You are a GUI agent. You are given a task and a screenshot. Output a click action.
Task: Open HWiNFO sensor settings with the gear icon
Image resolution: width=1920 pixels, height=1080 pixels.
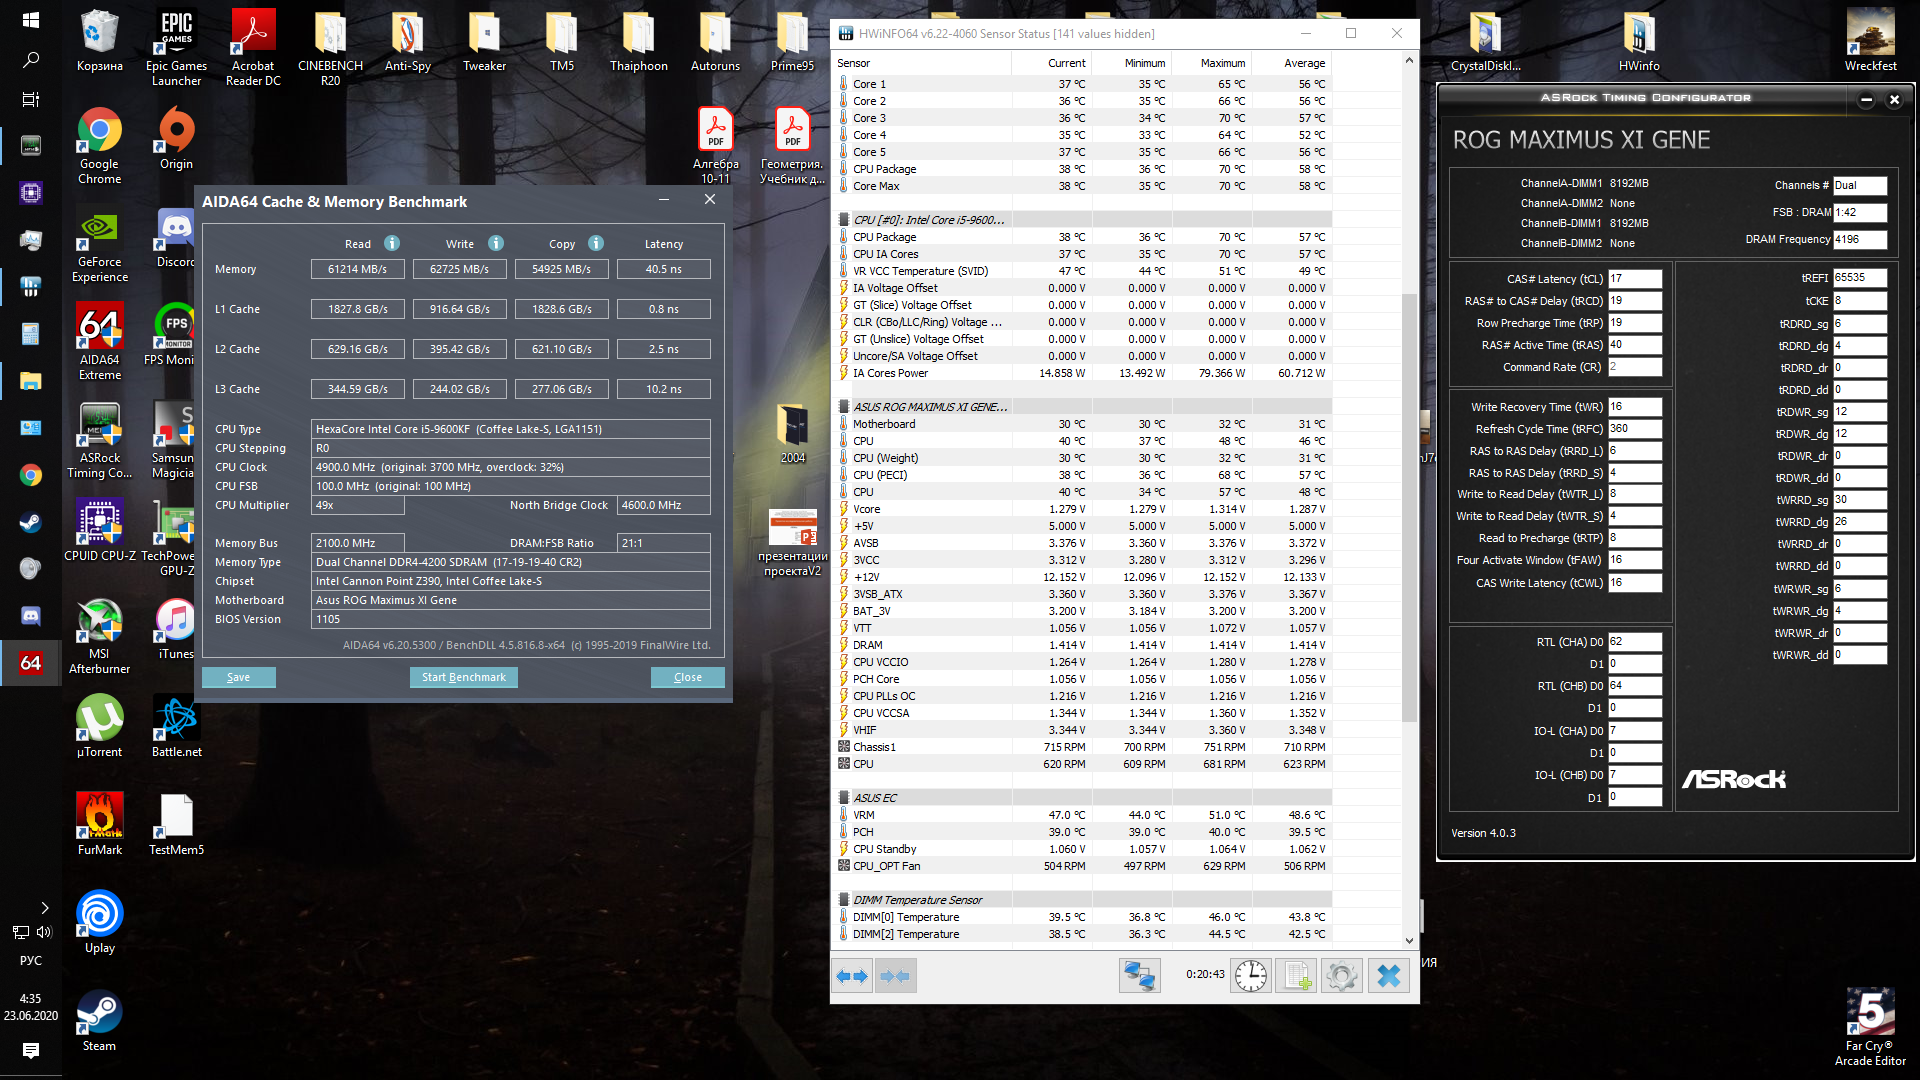1342,976
